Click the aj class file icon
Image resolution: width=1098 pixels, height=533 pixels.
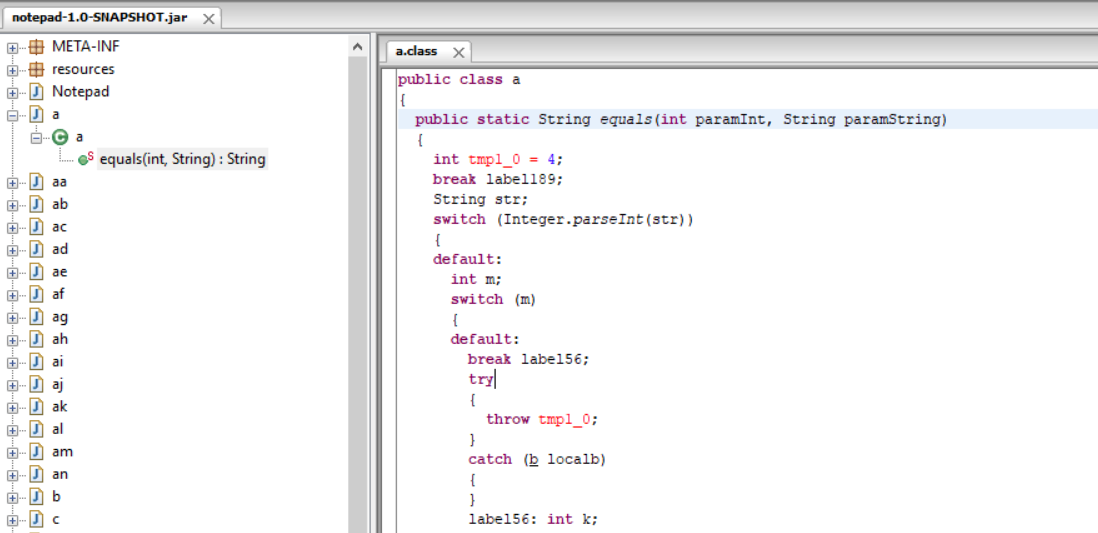pos(36,384)
